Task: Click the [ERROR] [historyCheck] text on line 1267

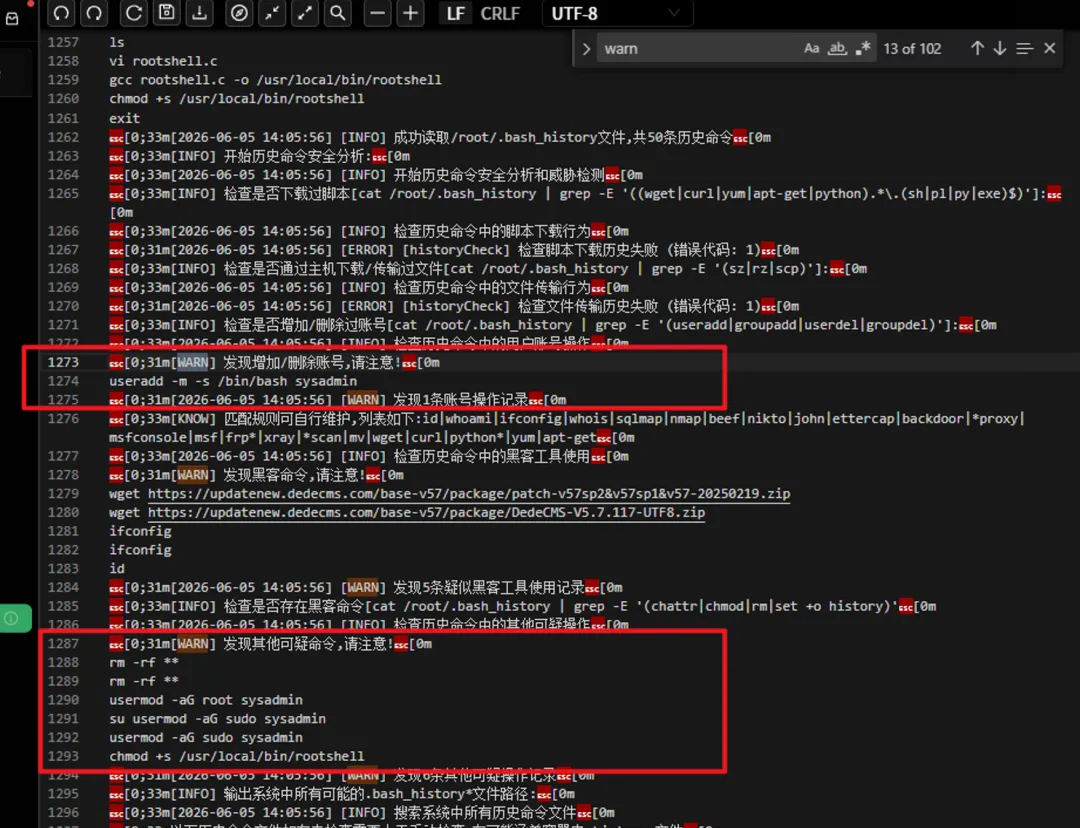Action: tap(425, 249)
